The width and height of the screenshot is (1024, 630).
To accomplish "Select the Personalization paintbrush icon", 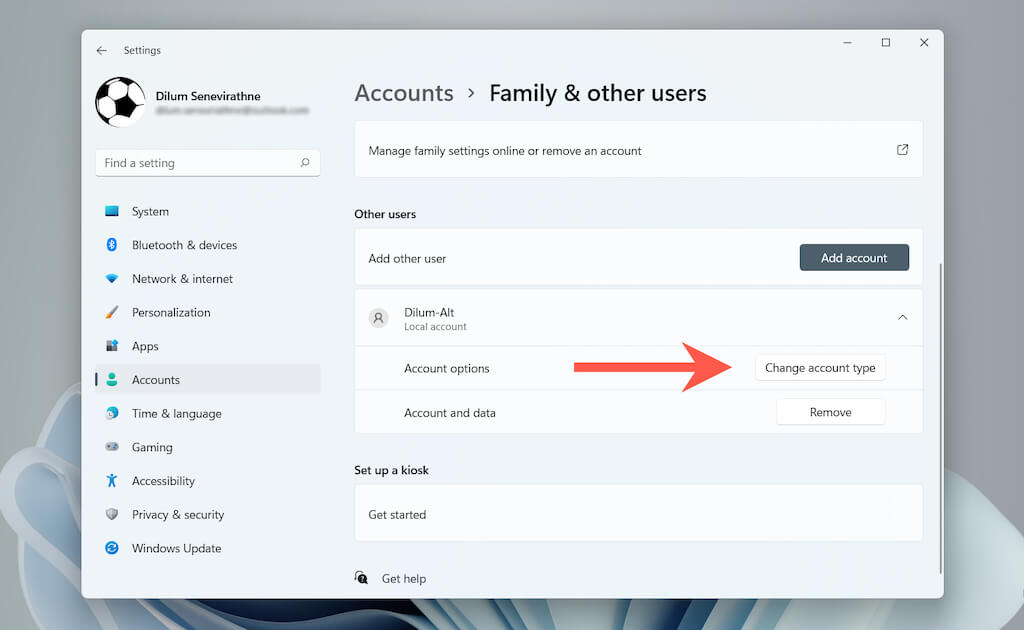I will (112, 312).
